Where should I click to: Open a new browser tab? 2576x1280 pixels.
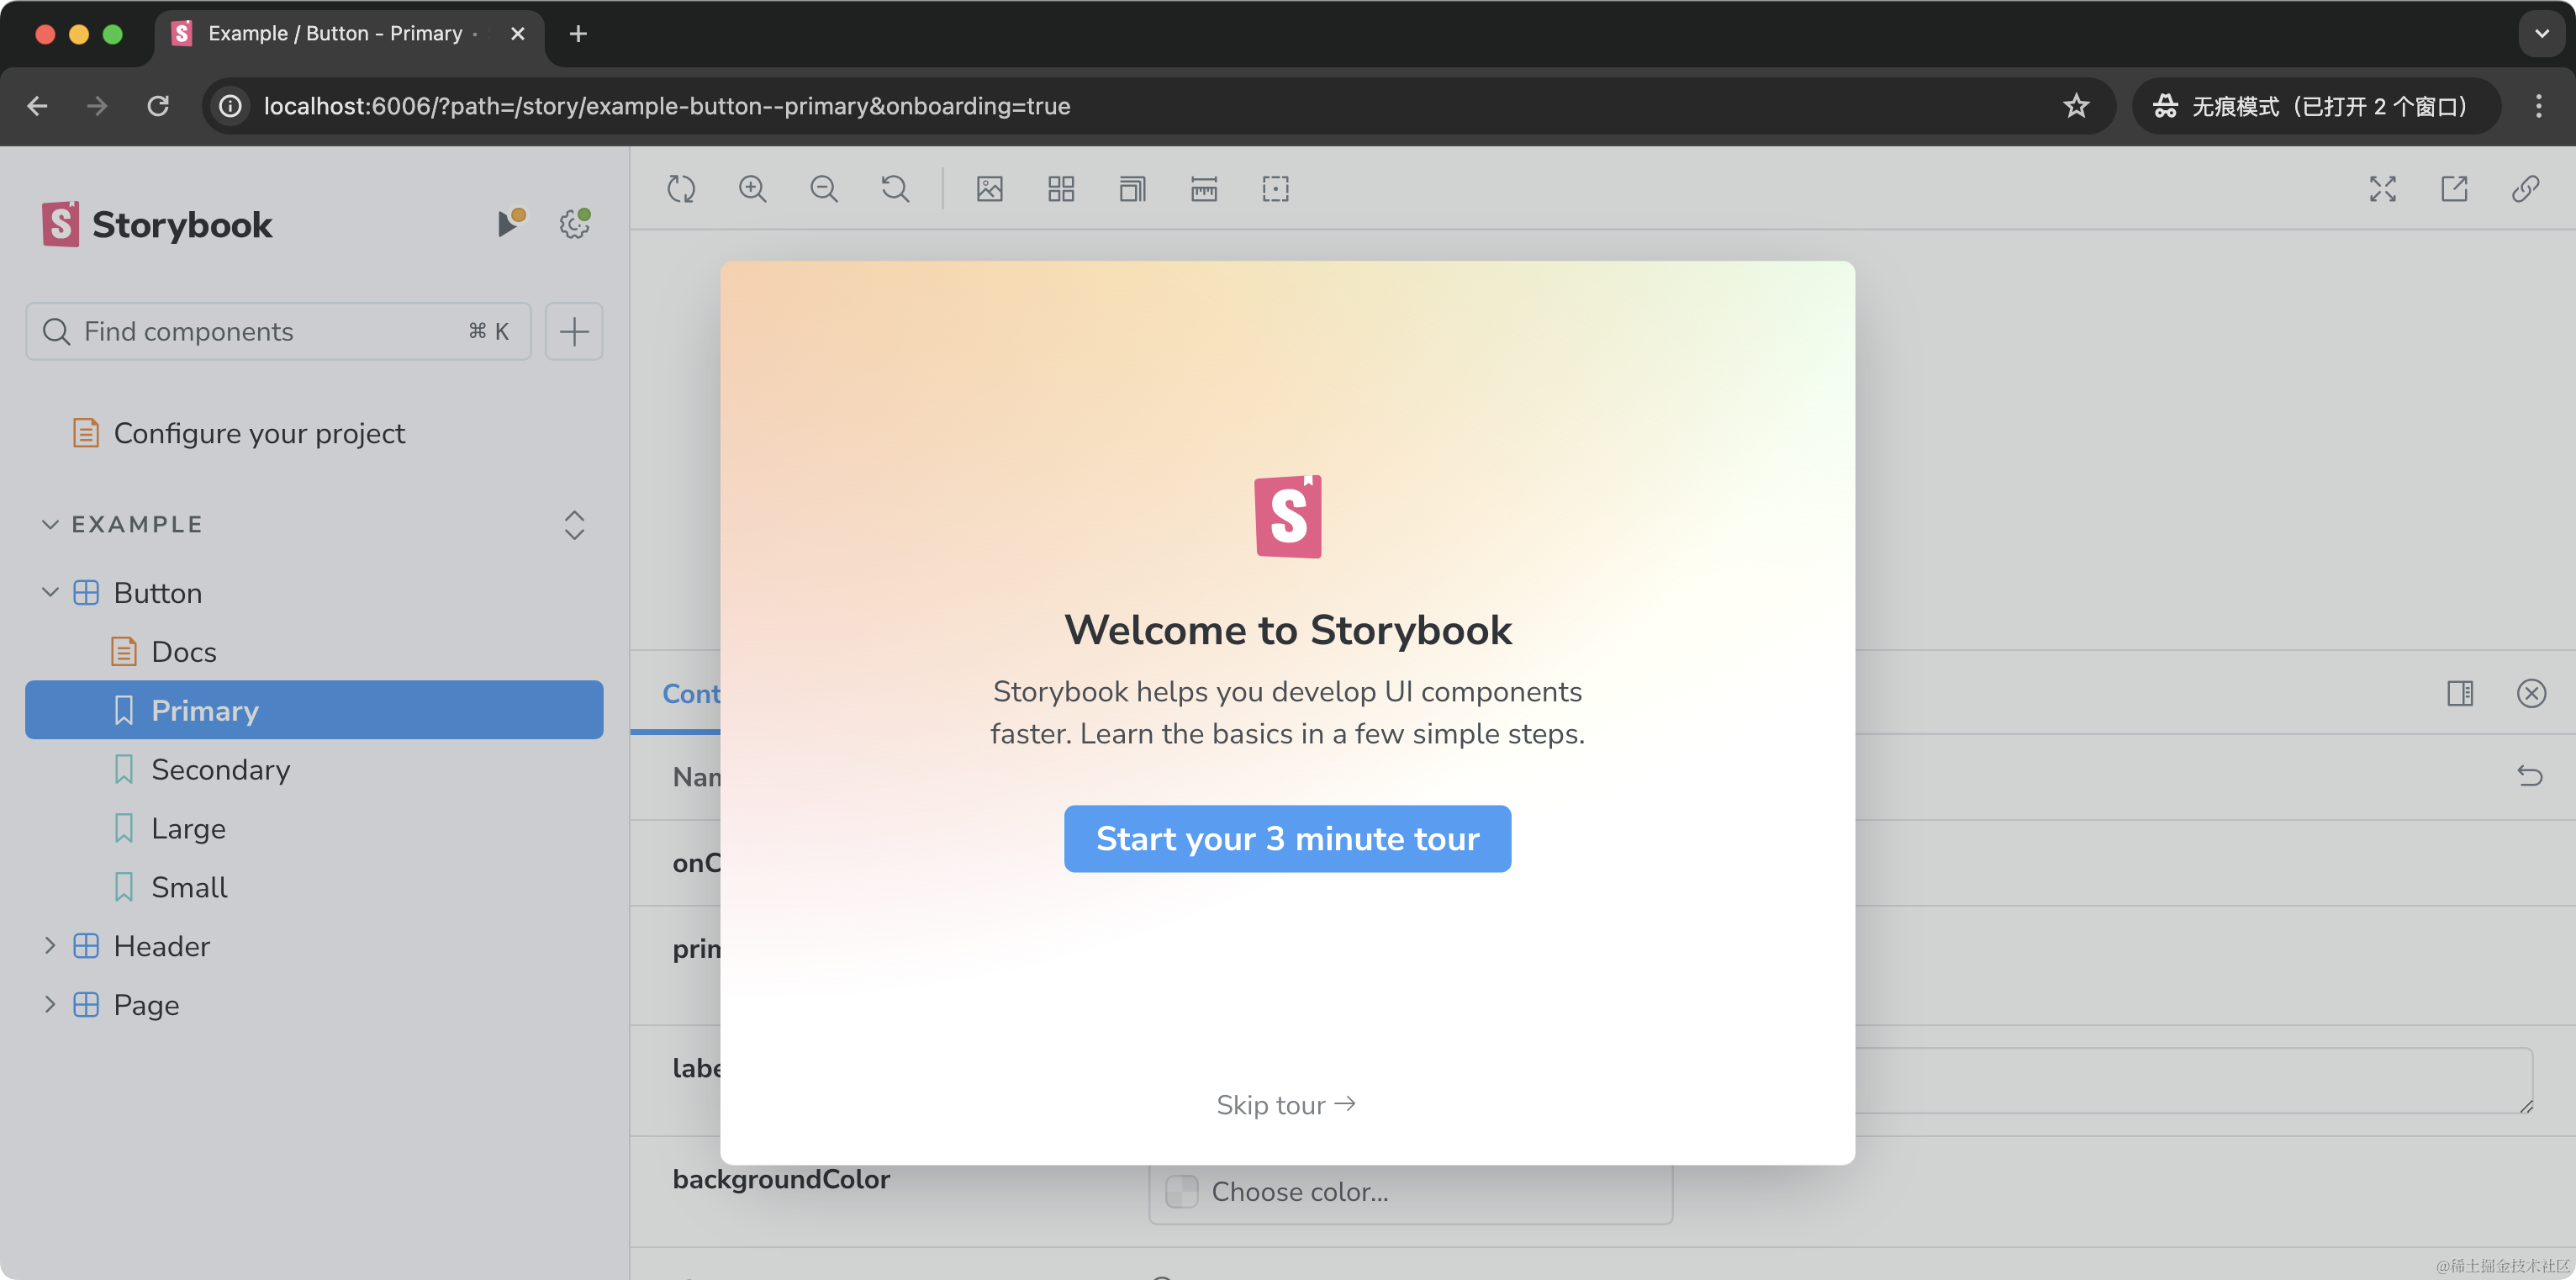point(577,34)
